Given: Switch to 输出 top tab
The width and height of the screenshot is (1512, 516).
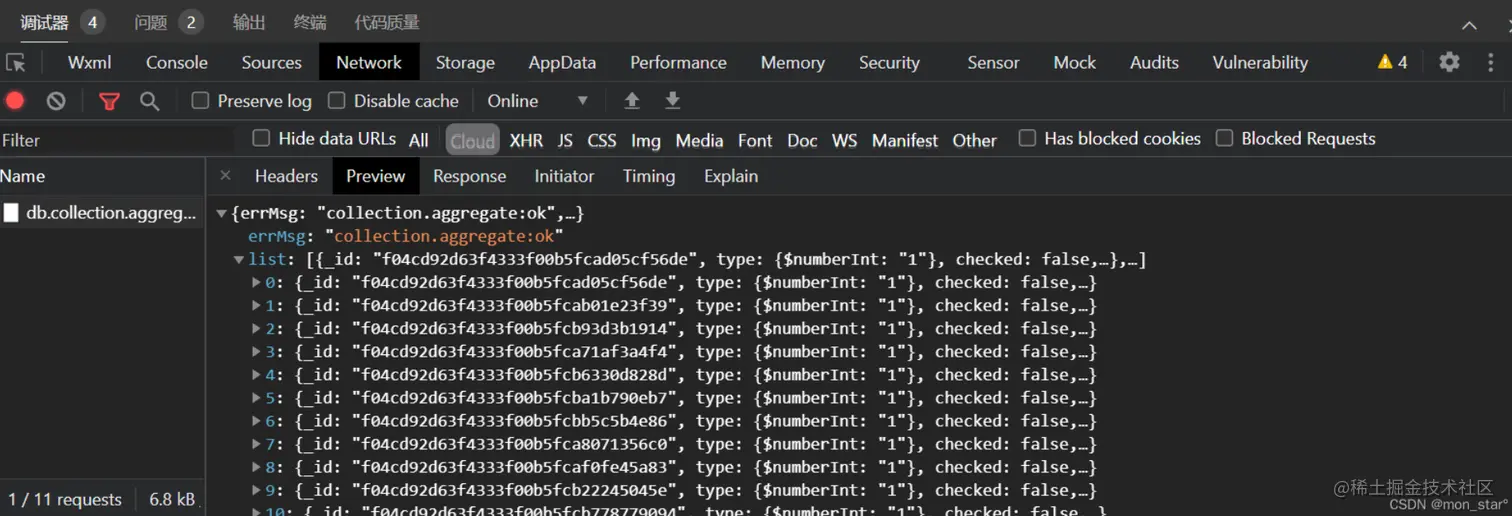Looking at the screenshot, I should point(249,22).
